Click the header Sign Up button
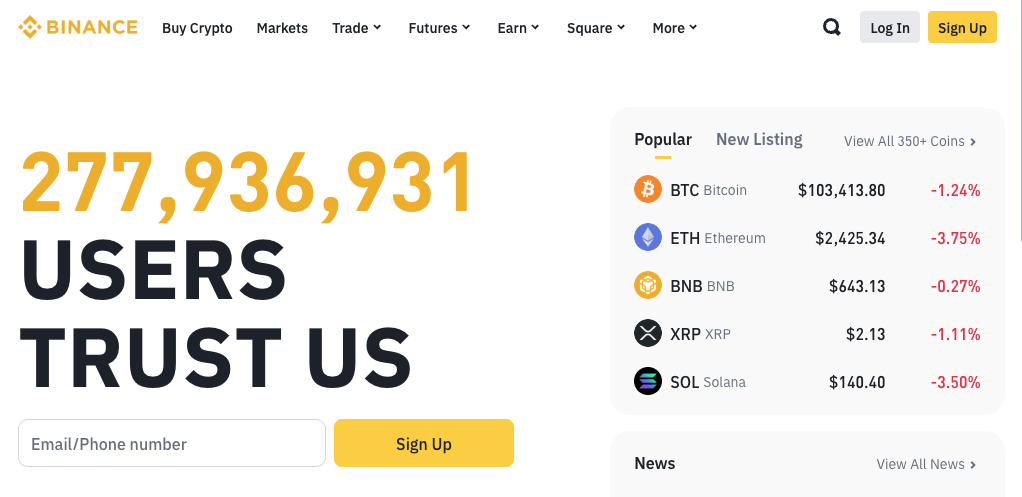This screenshot has width=1022, height=497. coord(962,27)
